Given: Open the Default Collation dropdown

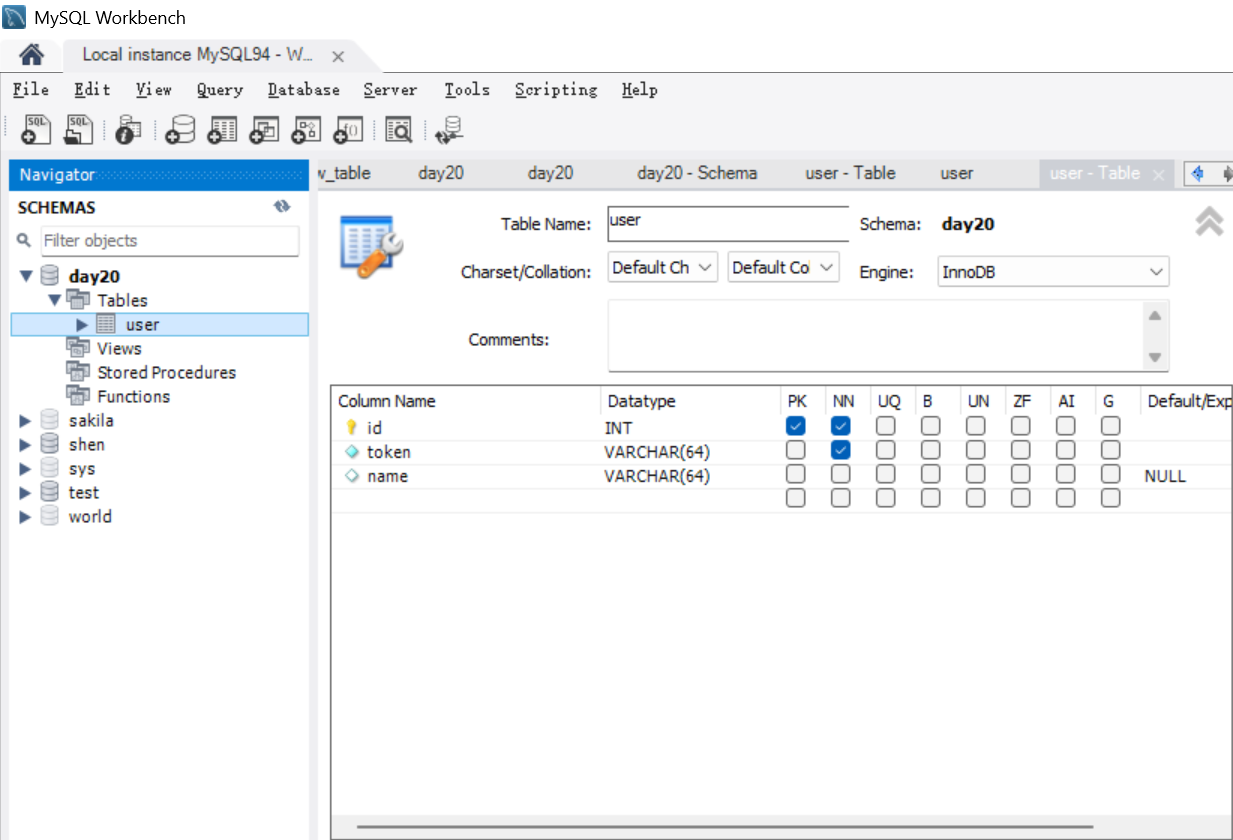Looking at the screenshot, I should (784, 267).
